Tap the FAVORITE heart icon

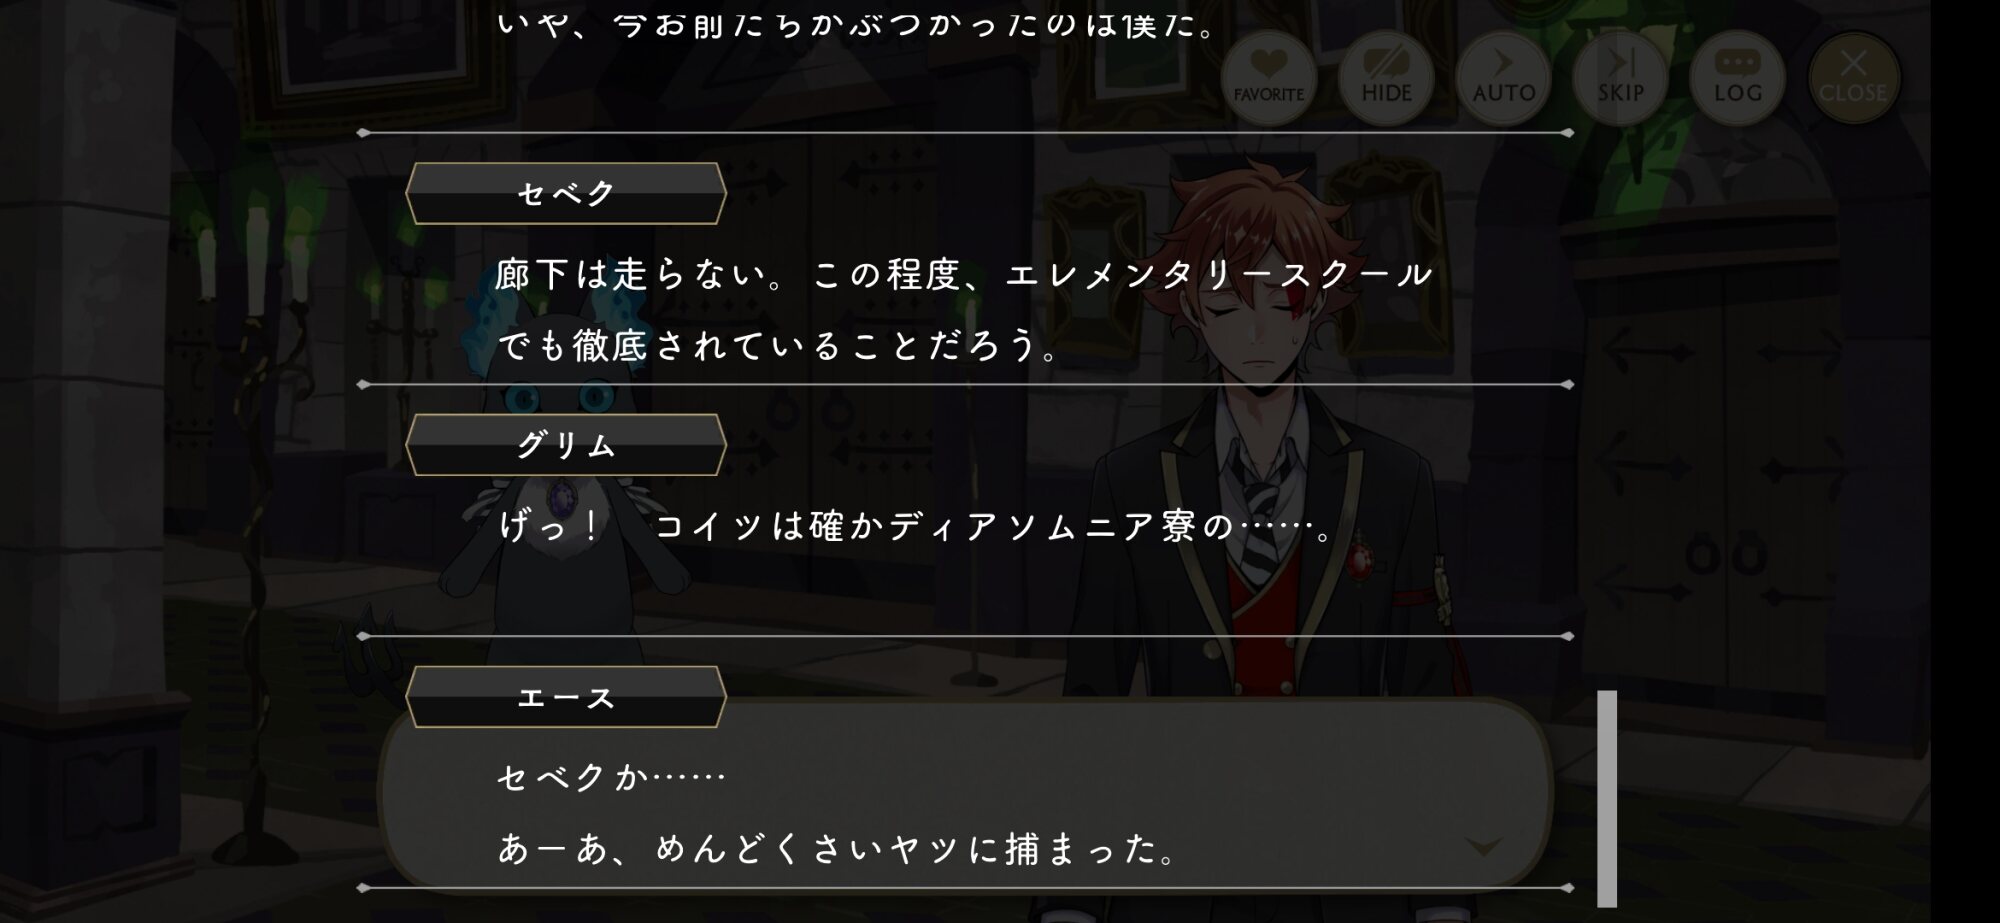tap(1268, 78)
